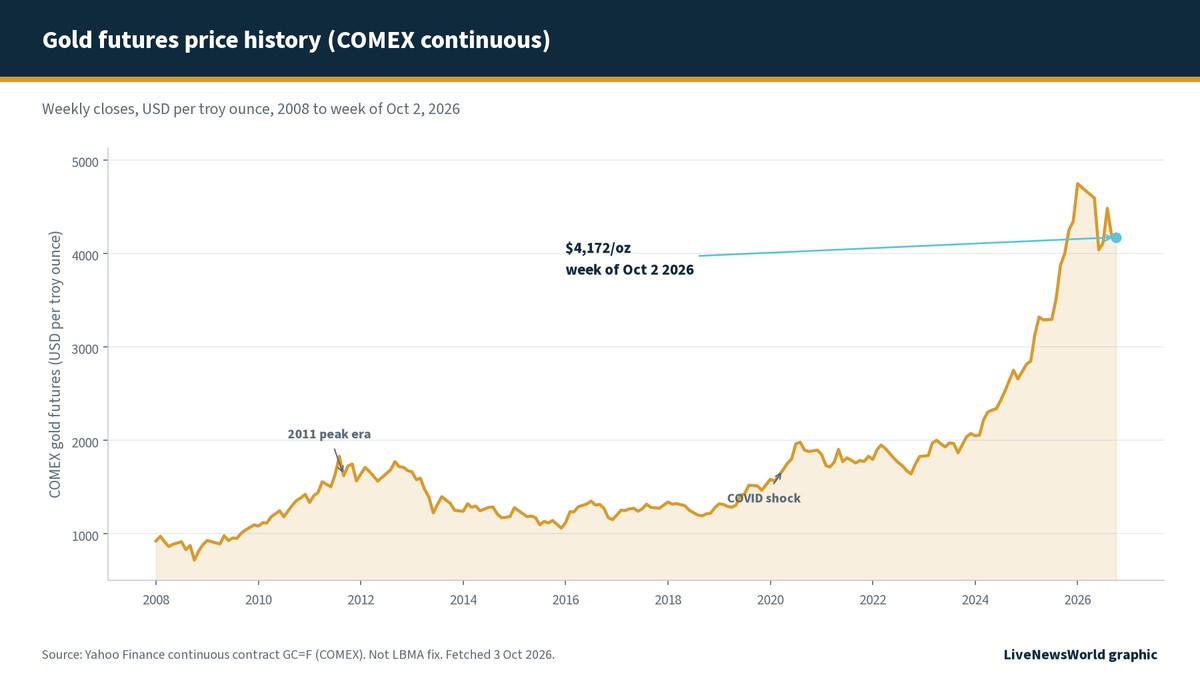Click the x-axis tick label '2024'
1200x675 pixels.
click(x=975, y=600)
